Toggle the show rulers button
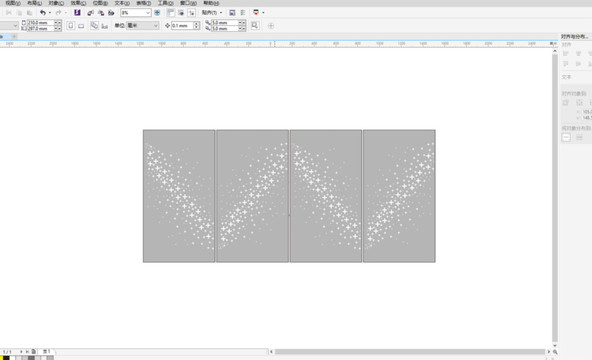The height and width of the screenshot is (360, 592). [170, 12]
